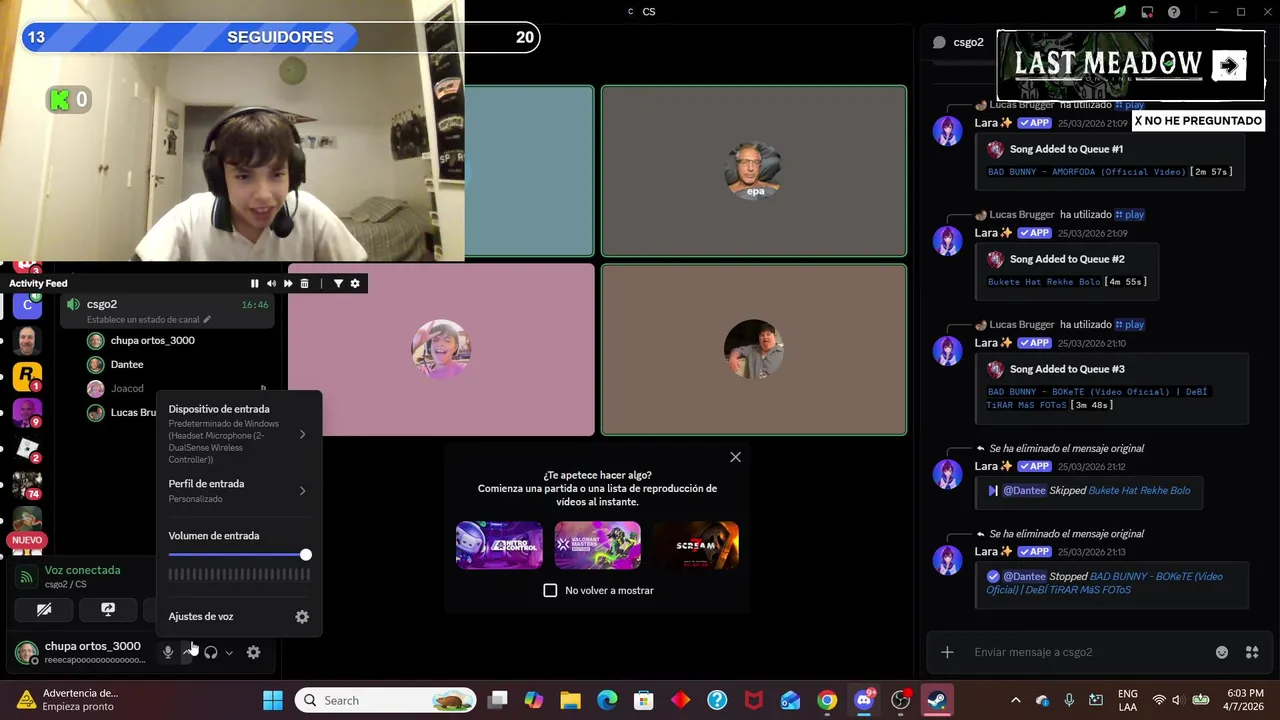The height and width of the screenshot is (720, 1280).
Task: Pause the Activity Feed
Action: pos(254,284)
